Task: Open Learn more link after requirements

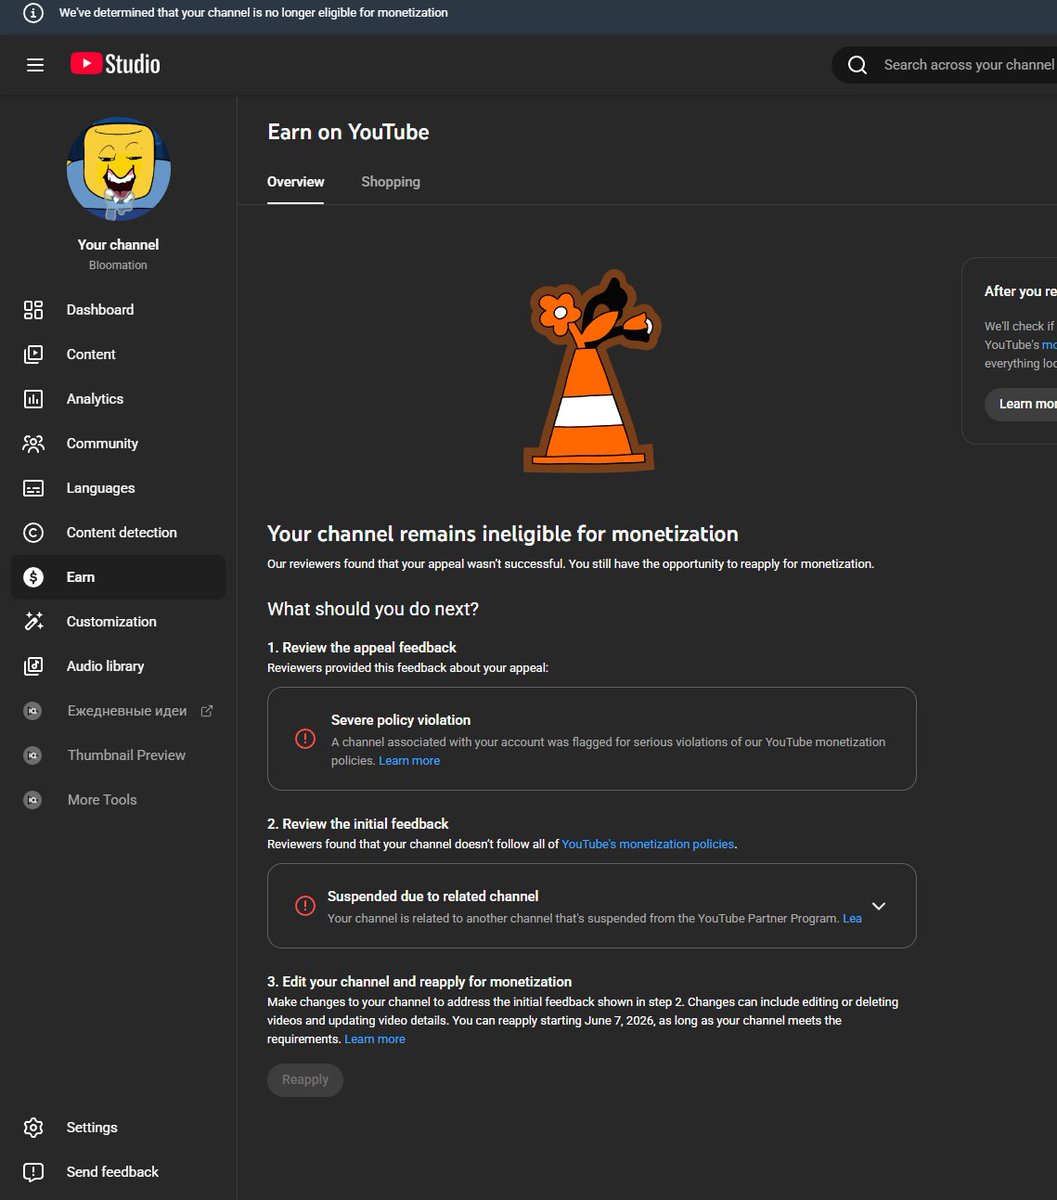Action: (x=375, y=1039)
